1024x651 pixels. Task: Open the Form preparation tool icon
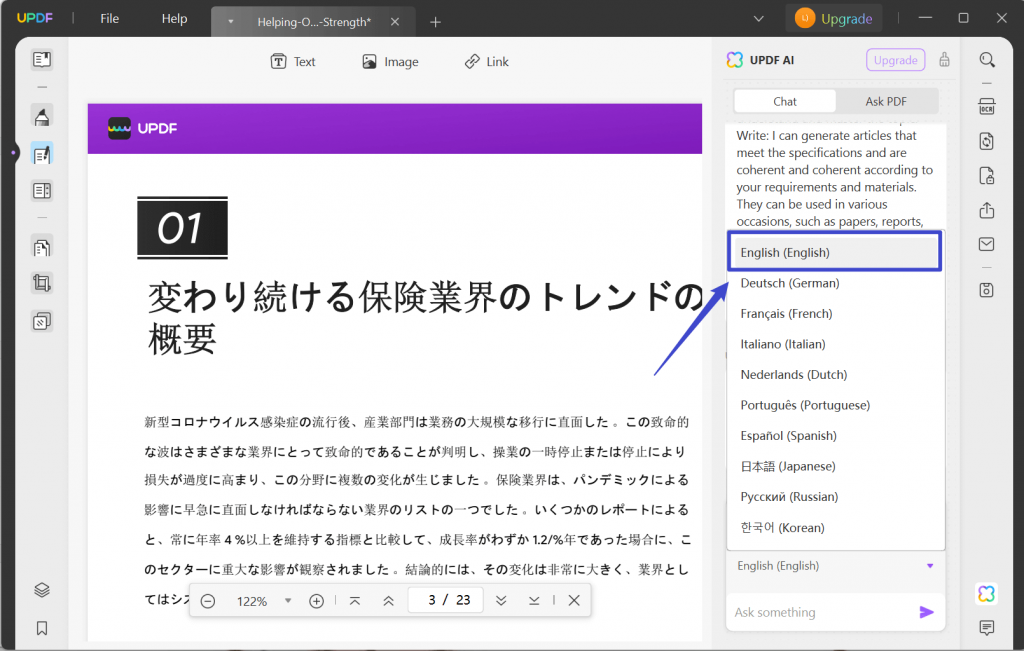(42, 191)
